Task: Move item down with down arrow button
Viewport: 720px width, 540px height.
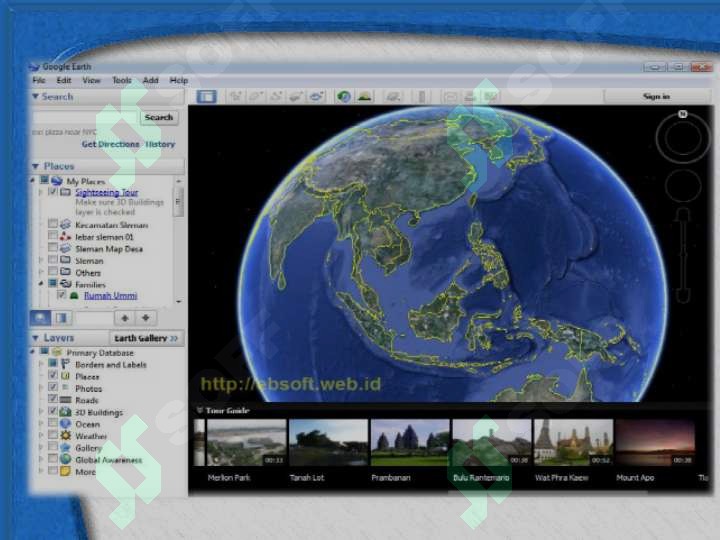Action: (x=146, y=317)
